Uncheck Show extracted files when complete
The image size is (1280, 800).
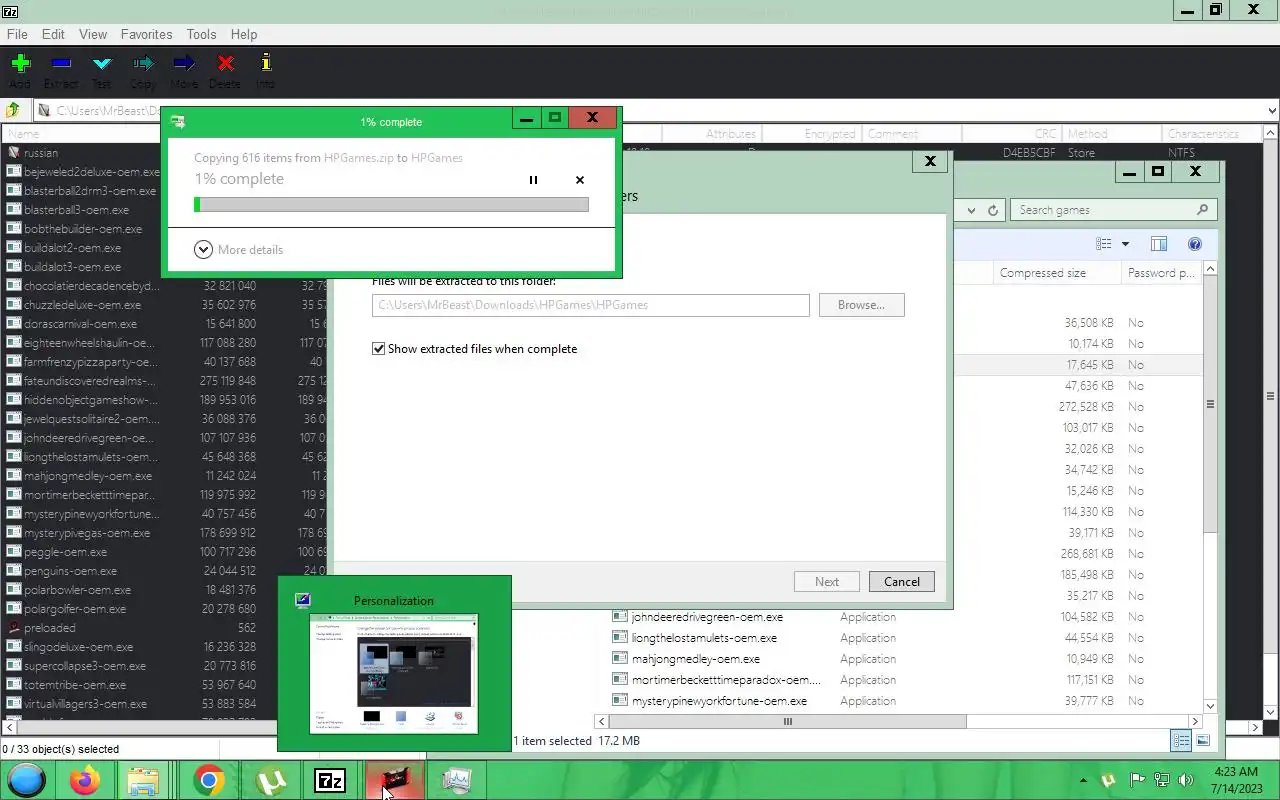point(379,349)
